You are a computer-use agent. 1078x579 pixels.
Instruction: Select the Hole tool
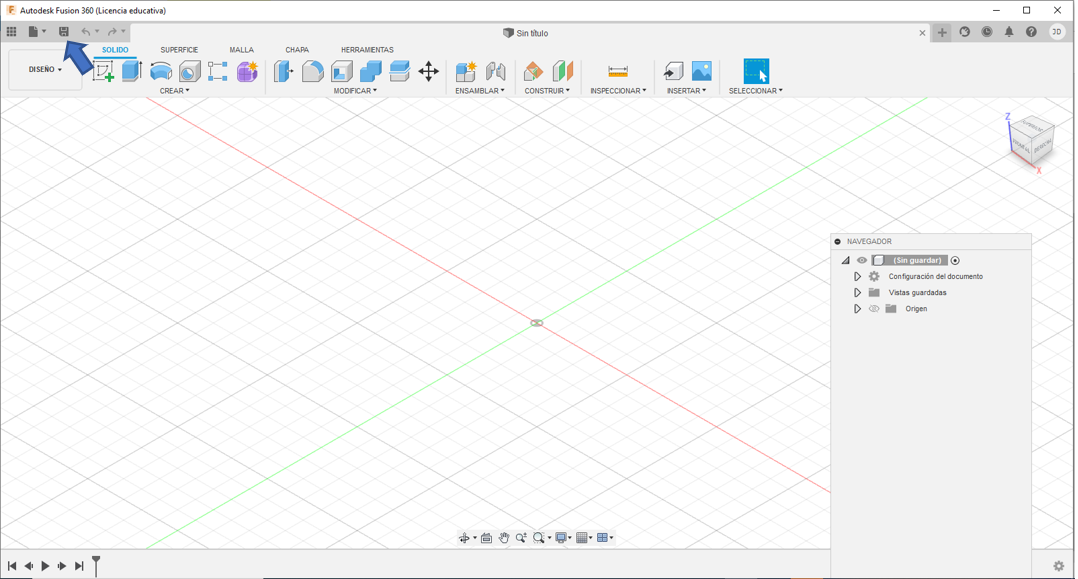pos(189,71)
